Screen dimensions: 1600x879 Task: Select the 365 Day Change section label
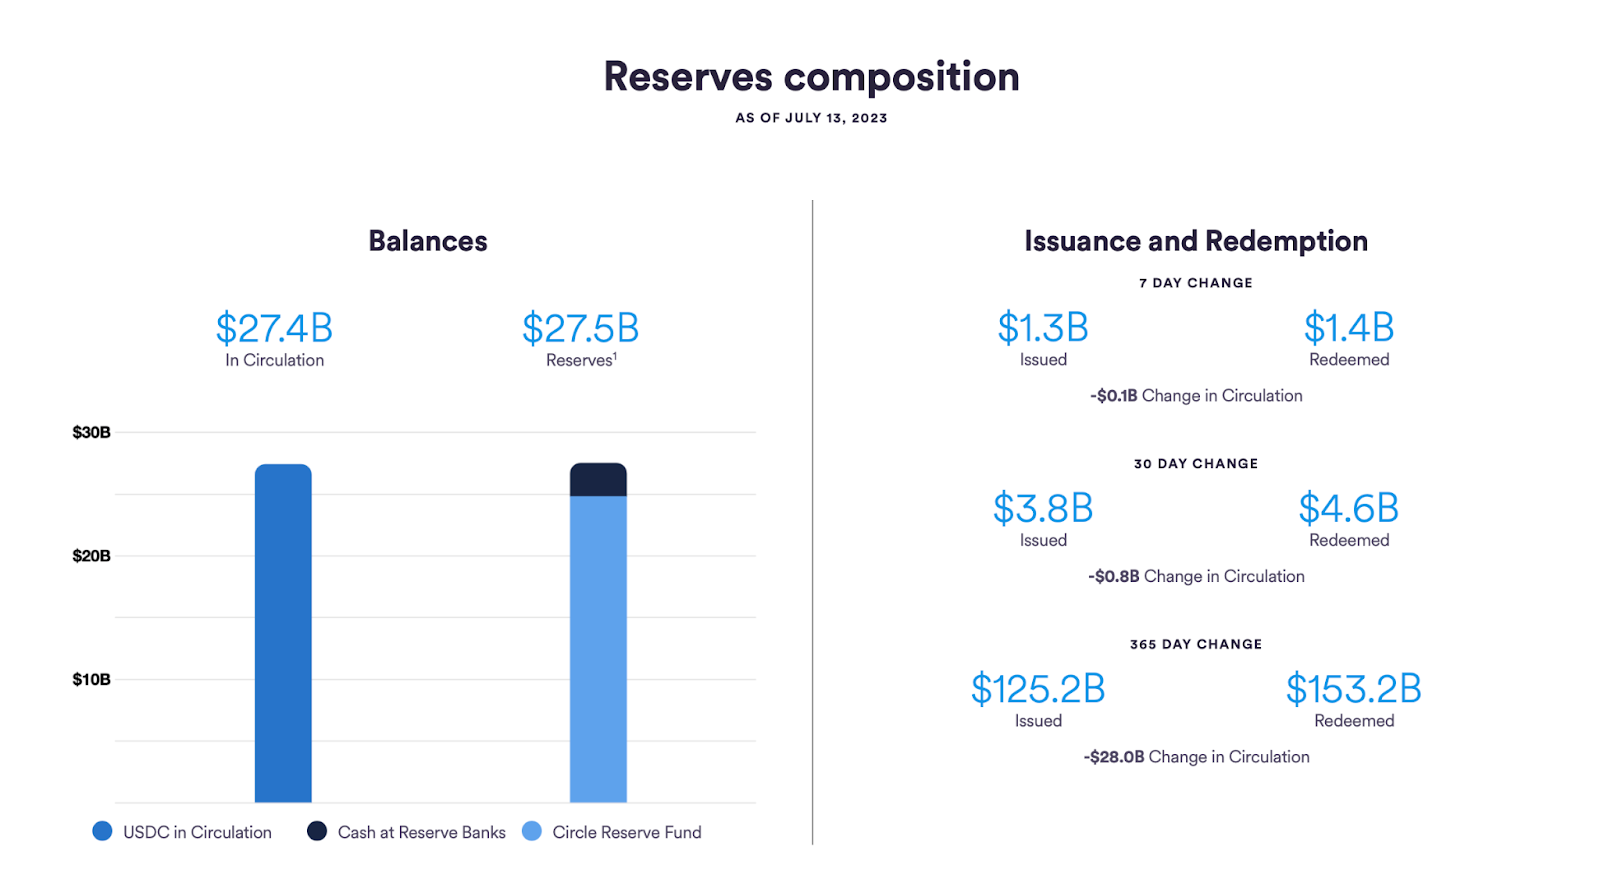tap(1196, 645)
